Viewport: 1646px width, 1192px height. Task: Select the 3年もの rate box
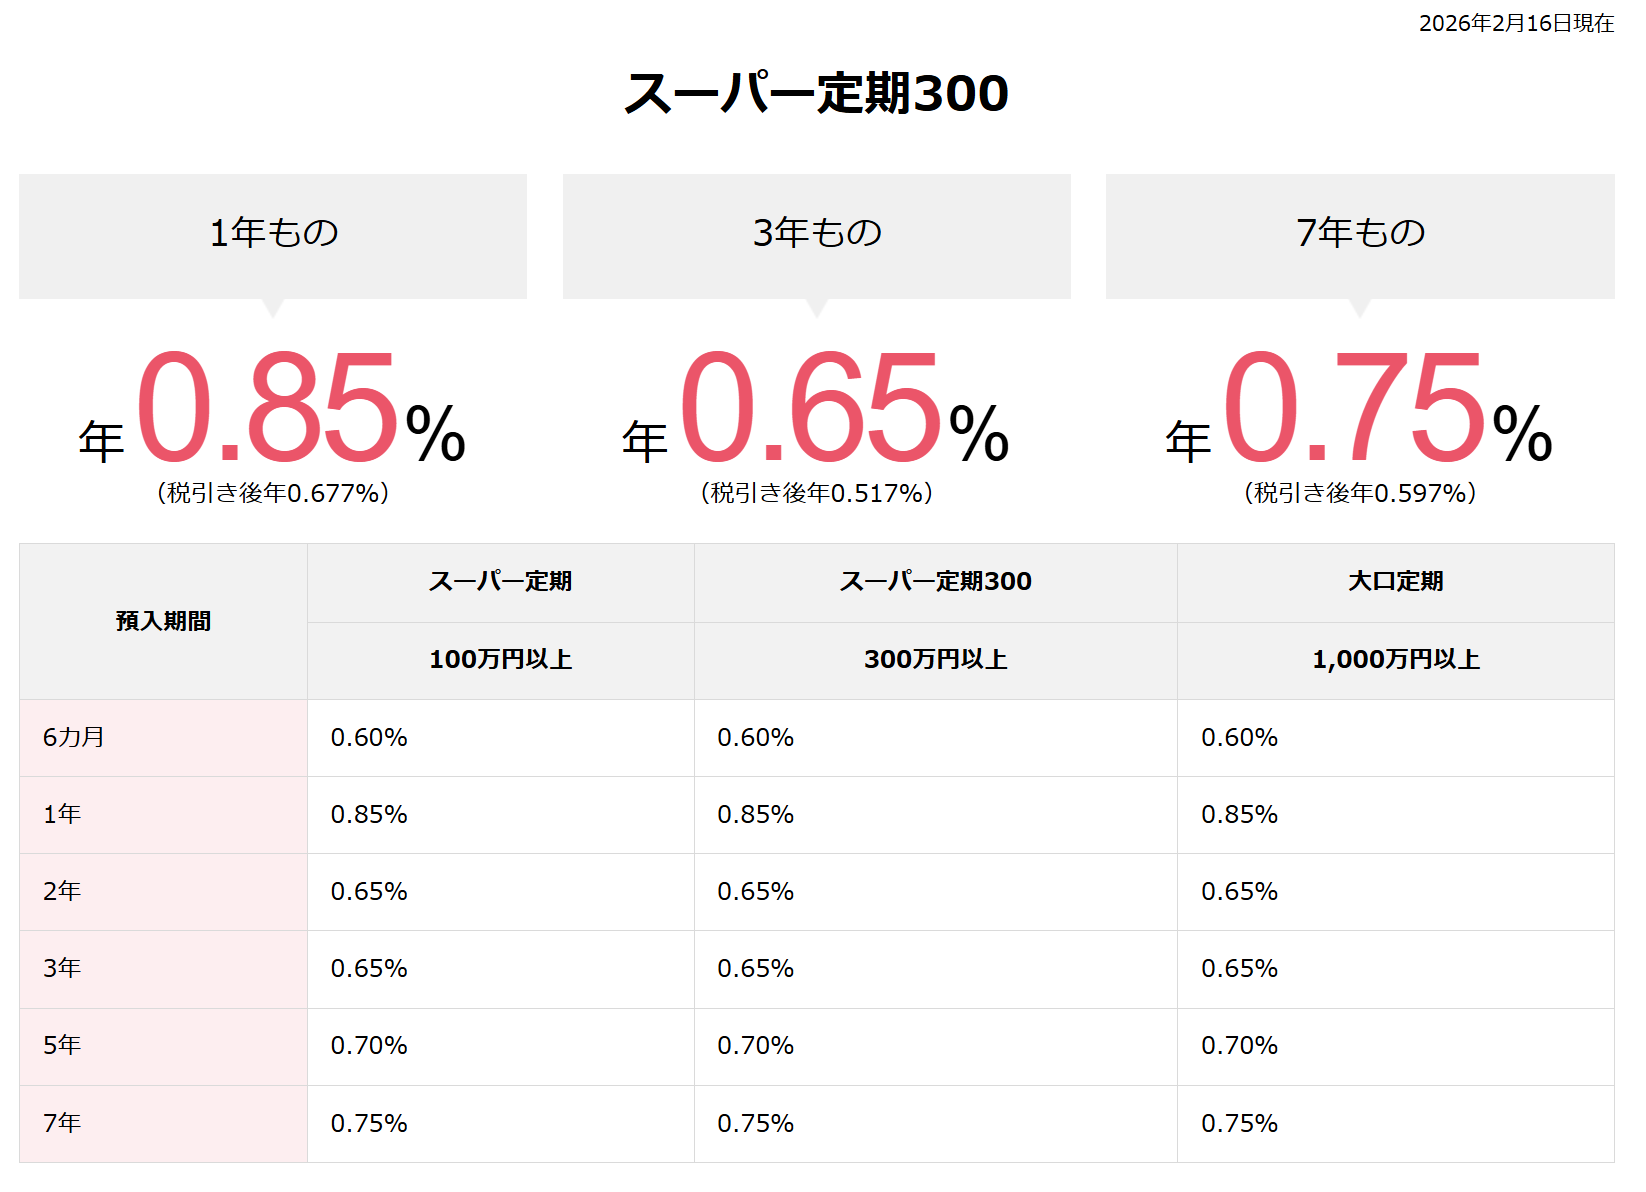[x=816, y=234]
